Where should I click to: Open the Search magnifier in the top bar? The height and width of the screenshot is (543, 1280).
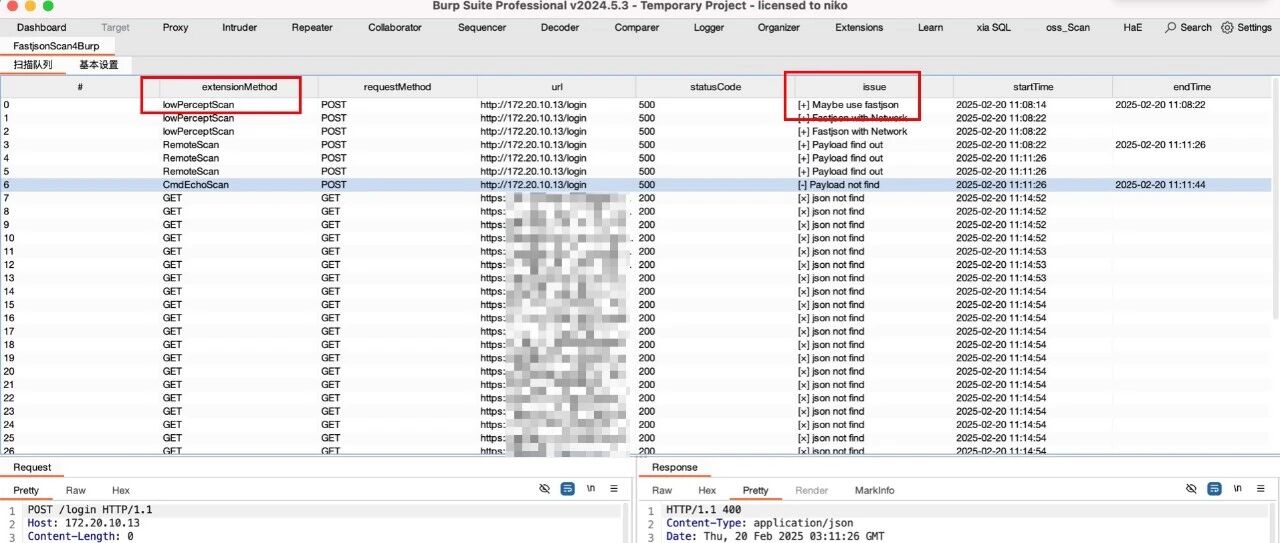[1188, 28]
